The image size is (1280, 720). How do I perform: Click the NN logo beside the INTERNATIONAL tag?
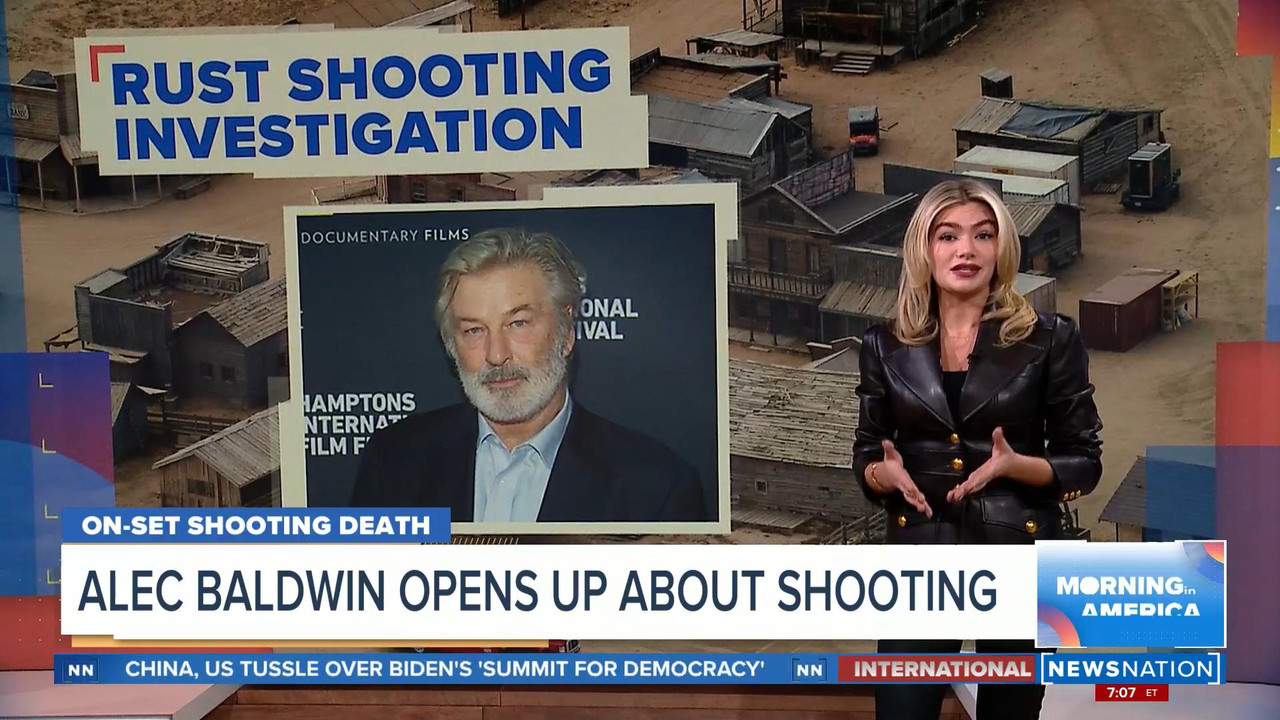[808, 669]
